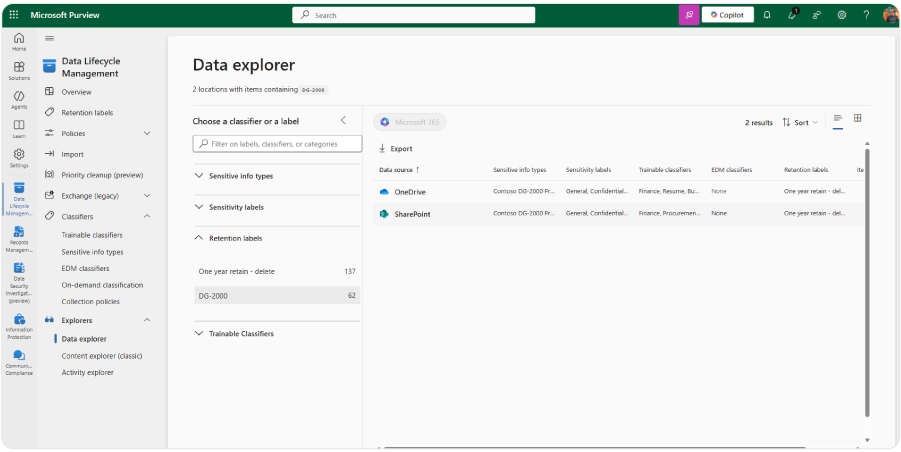Go to Home in the left rail
901x452 pixels.
point(19,42)
